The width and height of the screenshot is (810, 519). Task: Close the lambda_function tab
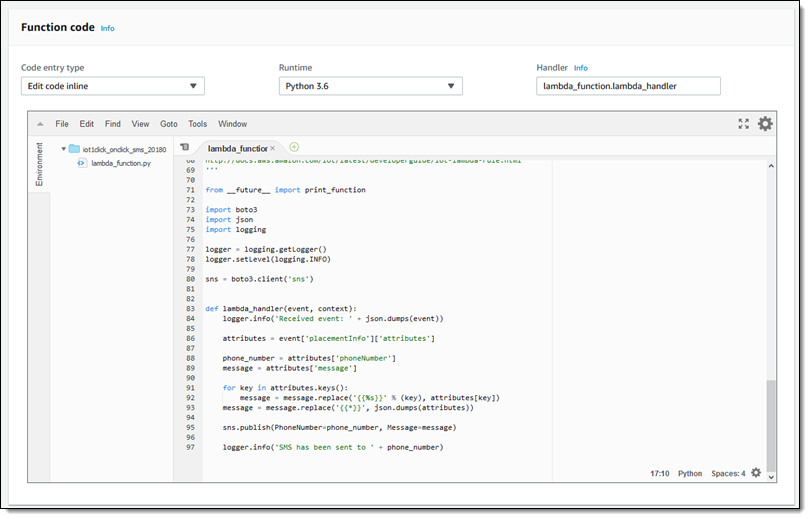[273, 148]
